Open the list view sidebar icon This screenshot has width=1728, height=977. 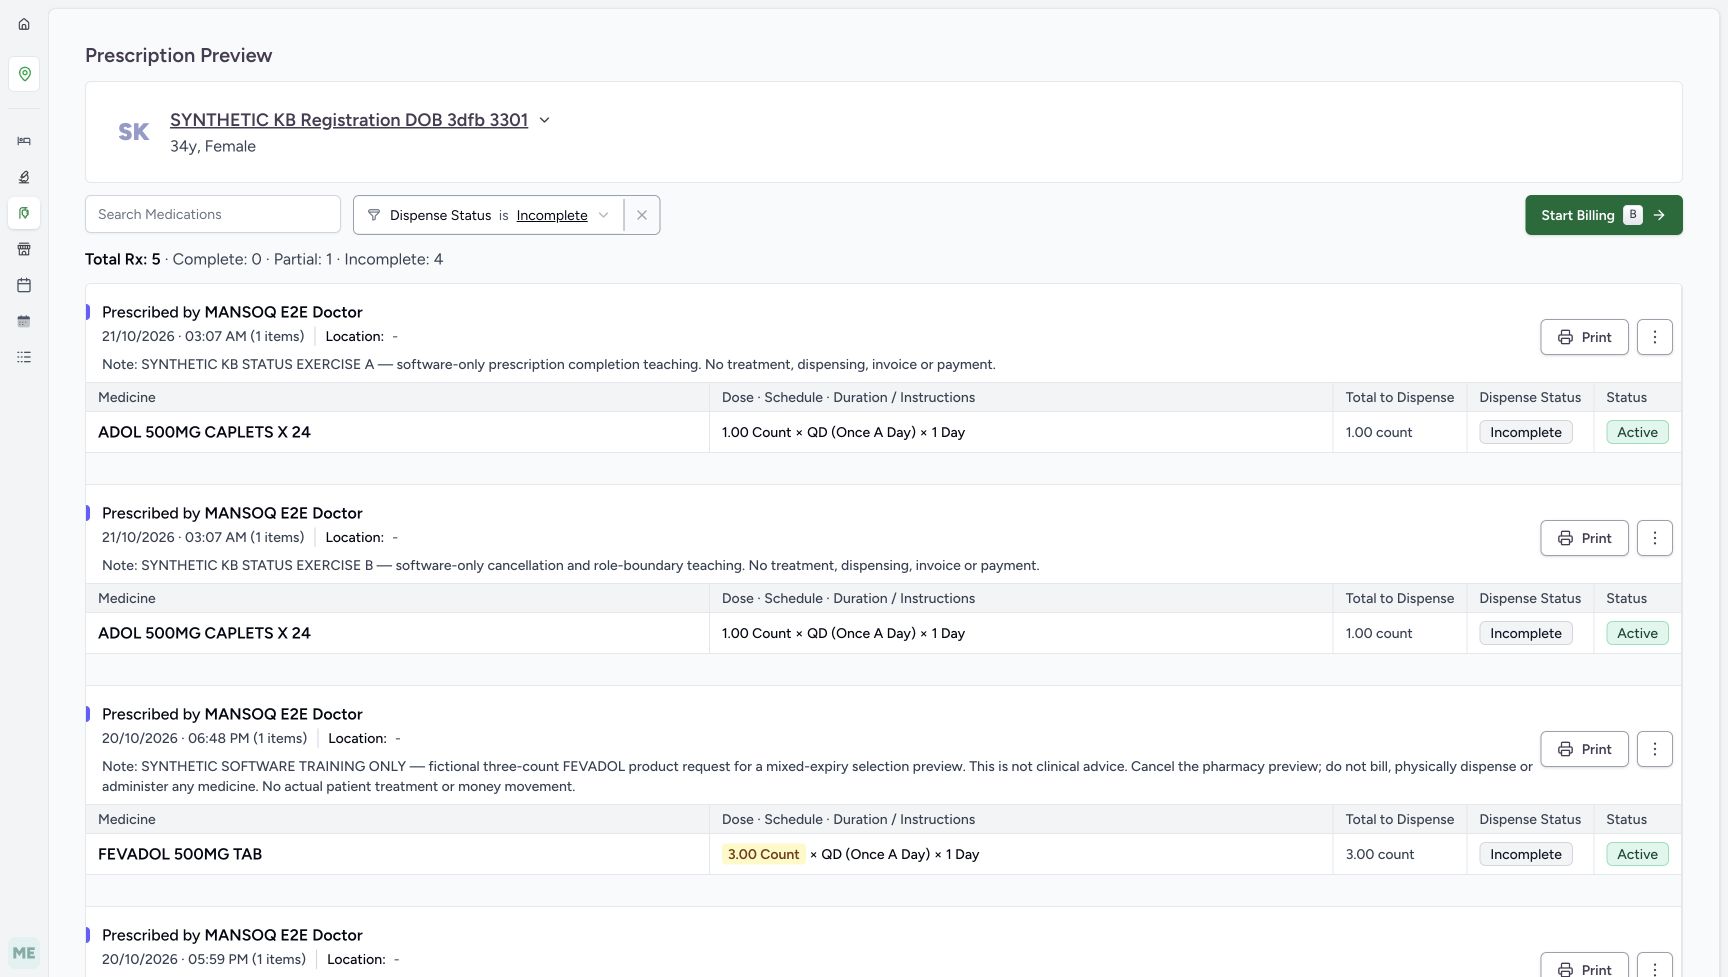coord(24,357)
